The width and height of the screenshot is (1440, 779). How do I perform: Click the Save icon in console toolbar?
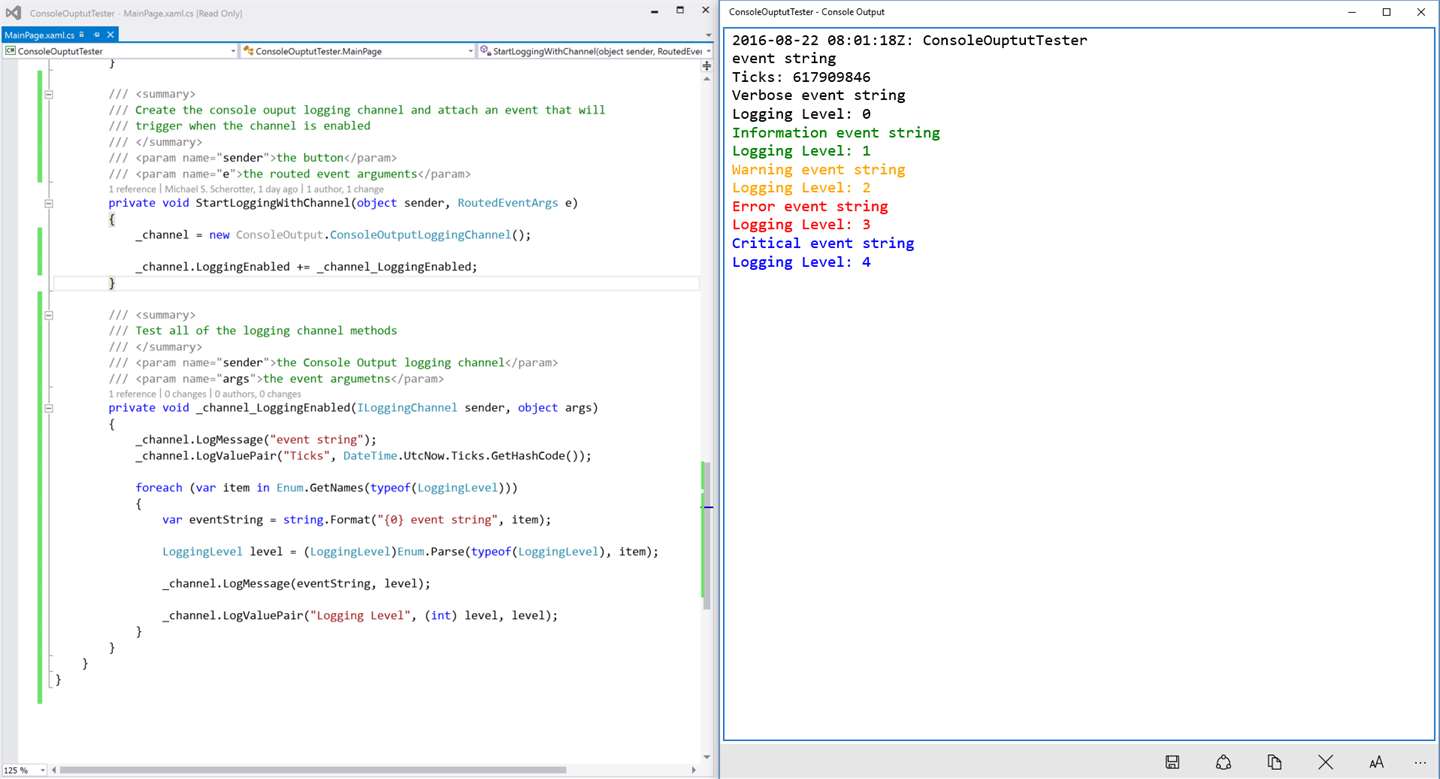1172,762
